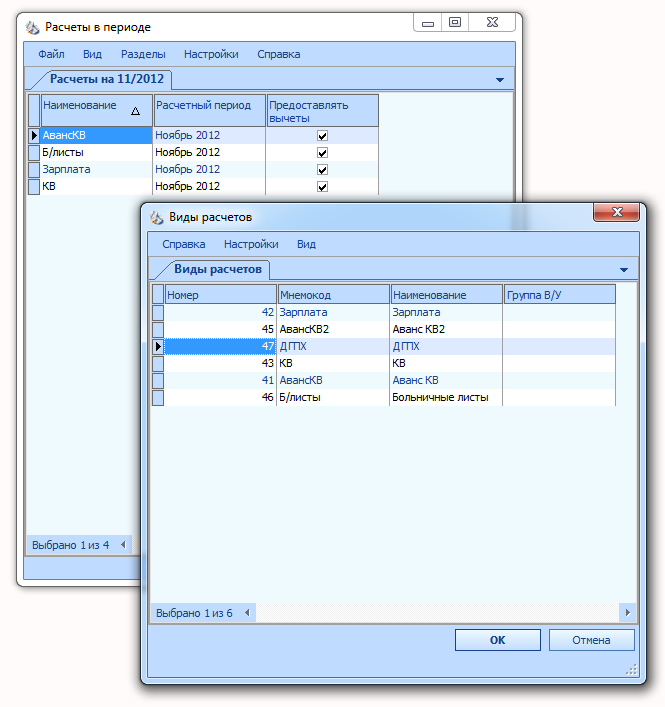
Task: Open the Разделы menu
Action: coord(143,54)
